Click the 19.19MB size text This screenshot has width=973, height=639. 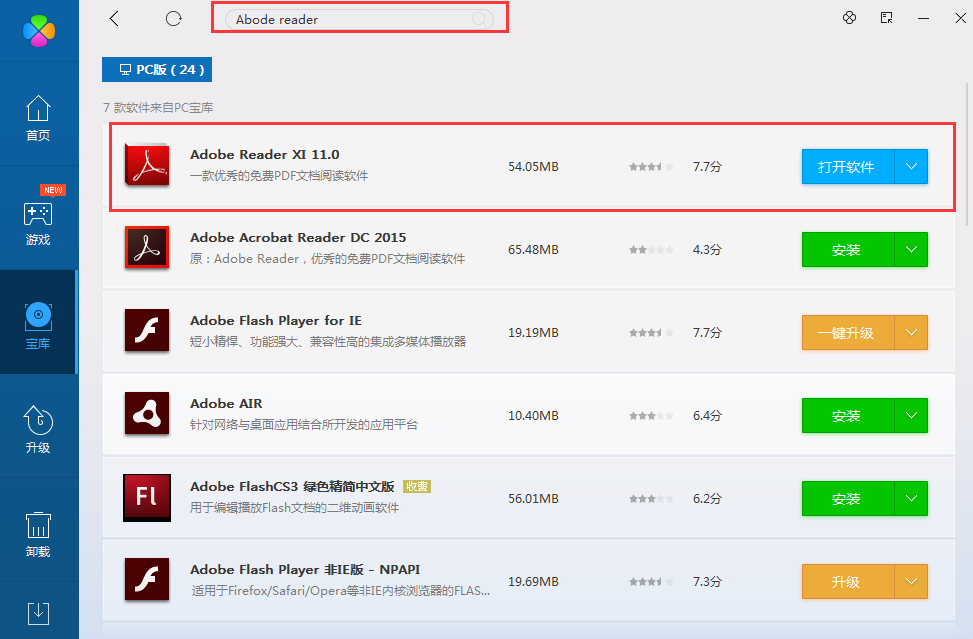[533, 333]
